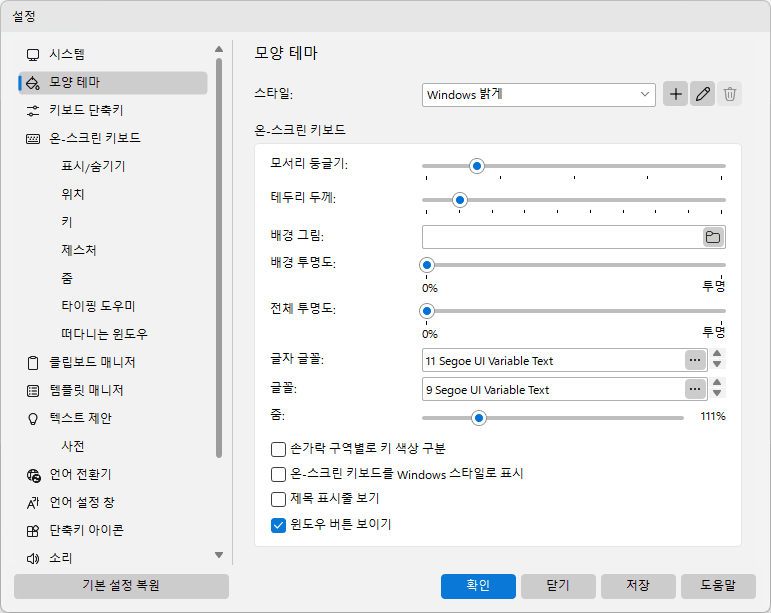Click the 클립보드 매니저 clipboard icon
The width and height of the screenshot is (771, 613).
(x=33, y=363)
